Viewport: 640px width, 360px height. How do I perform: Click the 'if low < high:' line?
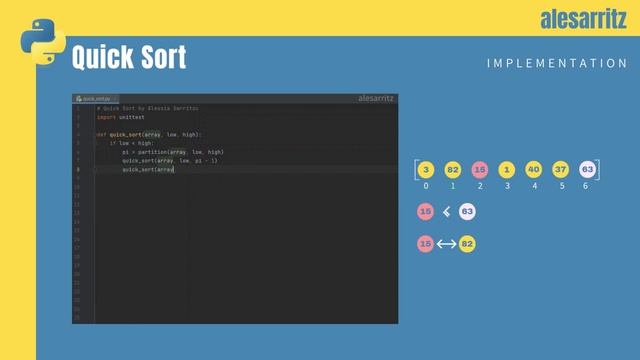(131, 143)
